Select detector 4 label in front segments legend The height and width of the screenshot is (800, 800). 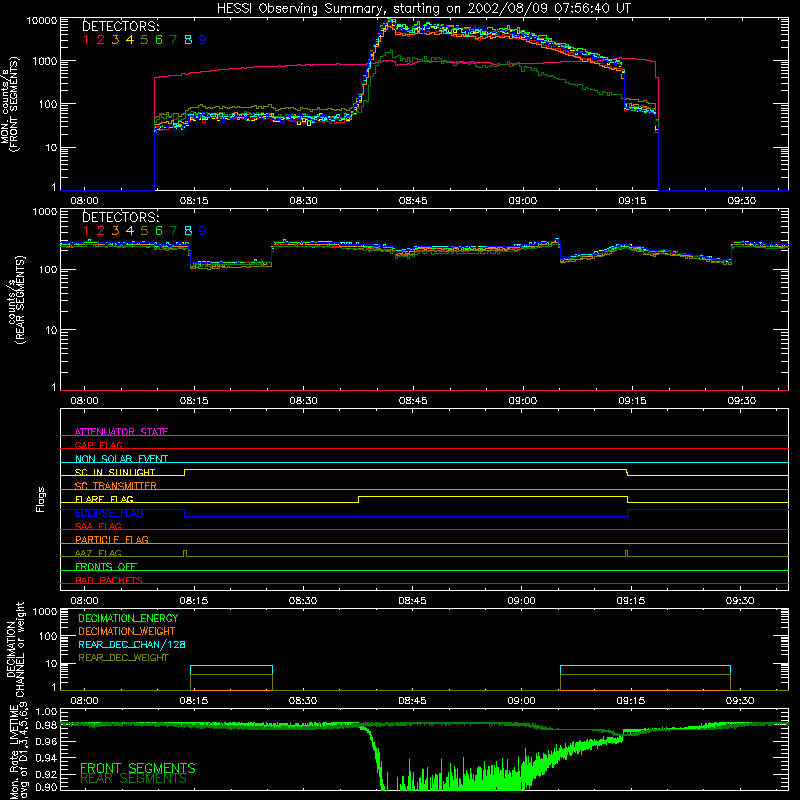pos(130,40)
